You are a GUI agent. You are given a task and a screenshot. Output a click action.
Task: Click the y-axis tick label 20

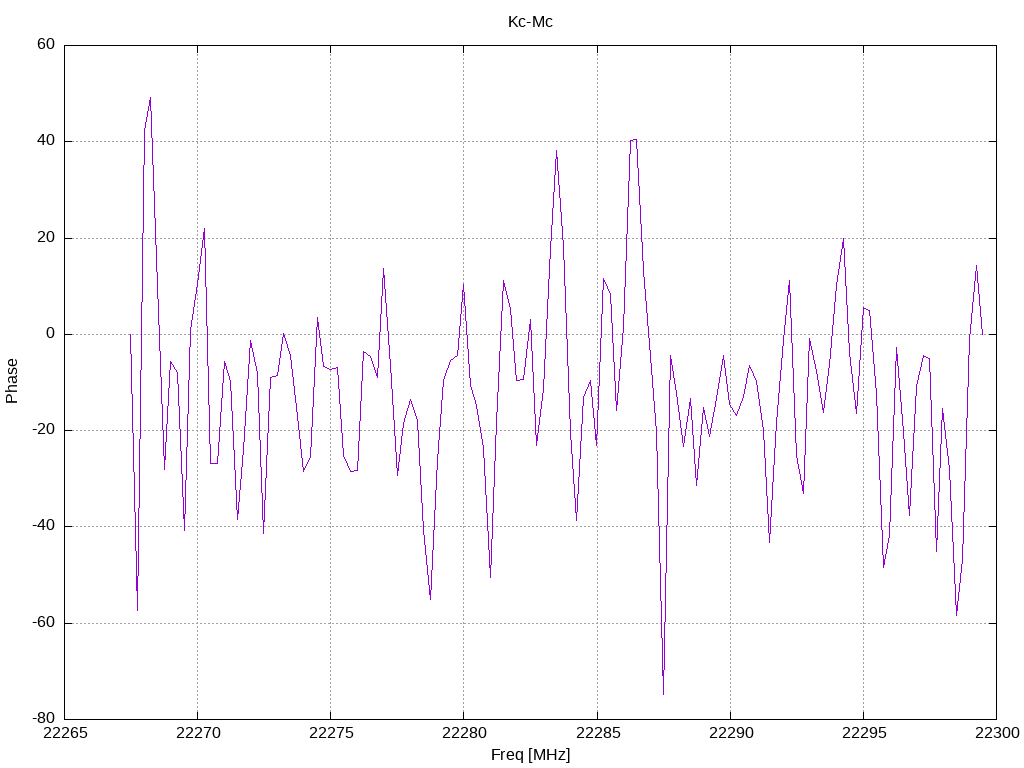[x=46, y=238]
